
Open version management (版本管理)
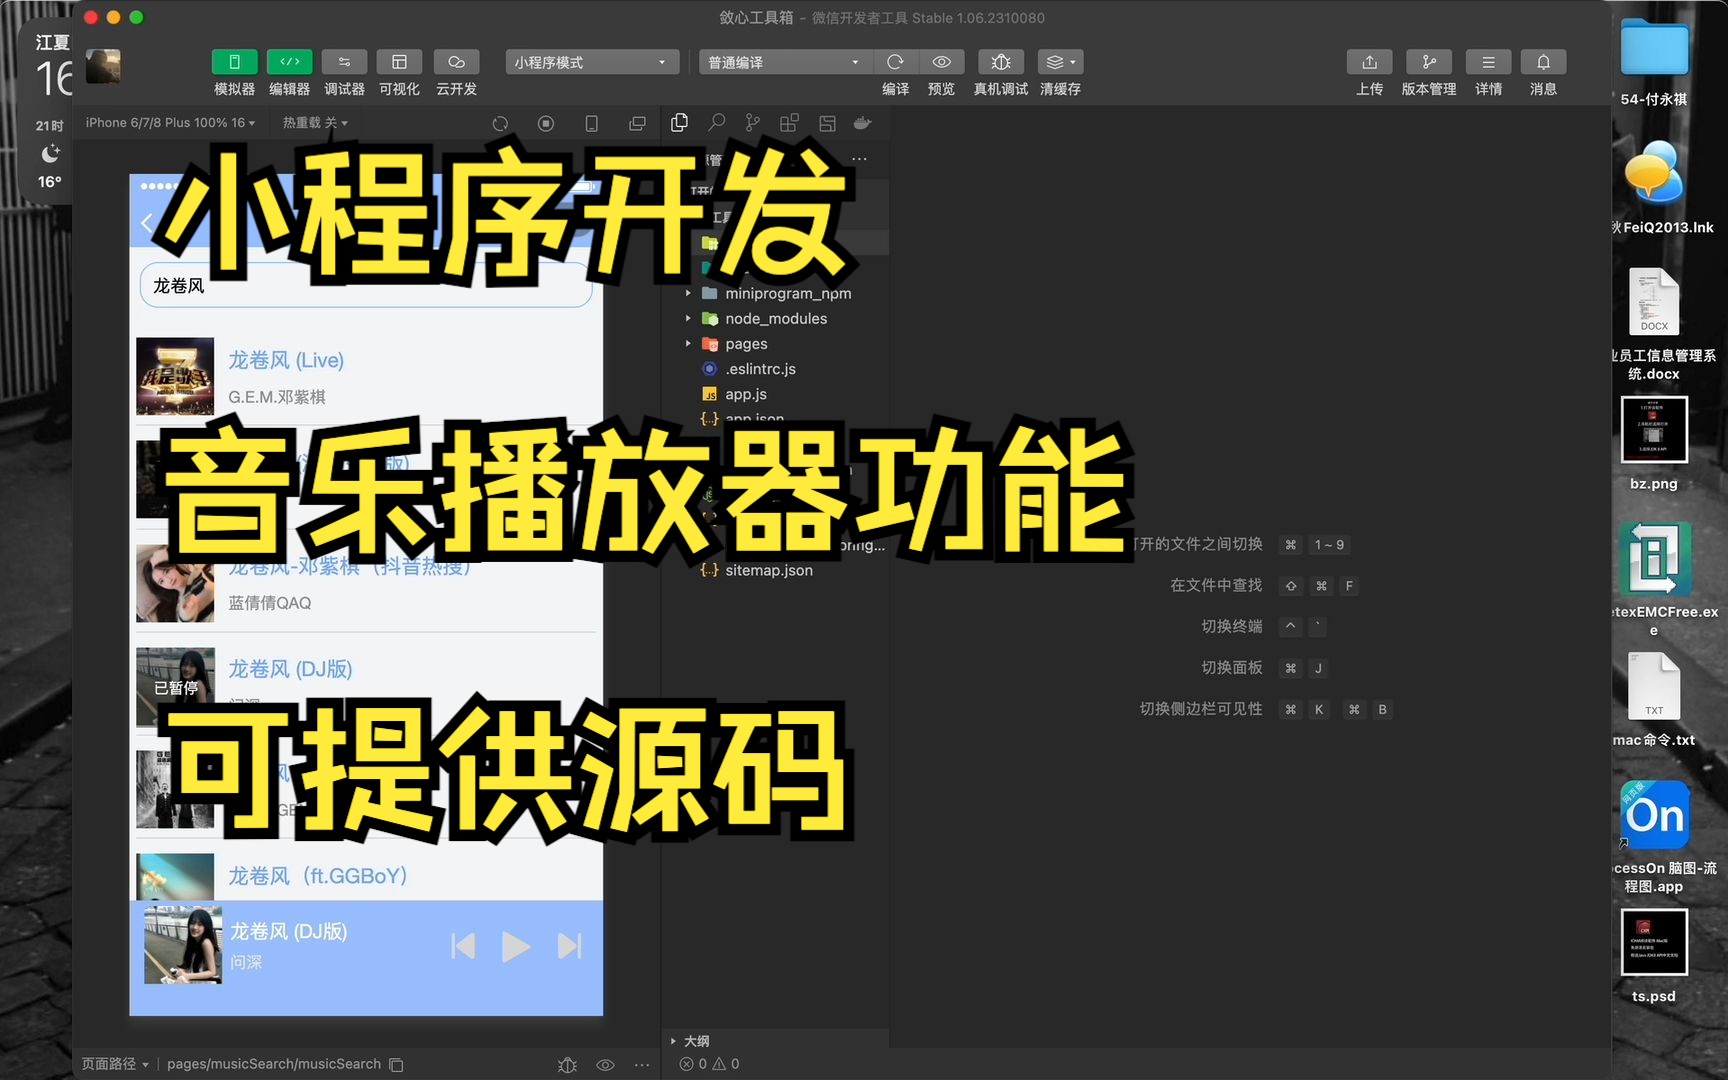pos(1429,62)
